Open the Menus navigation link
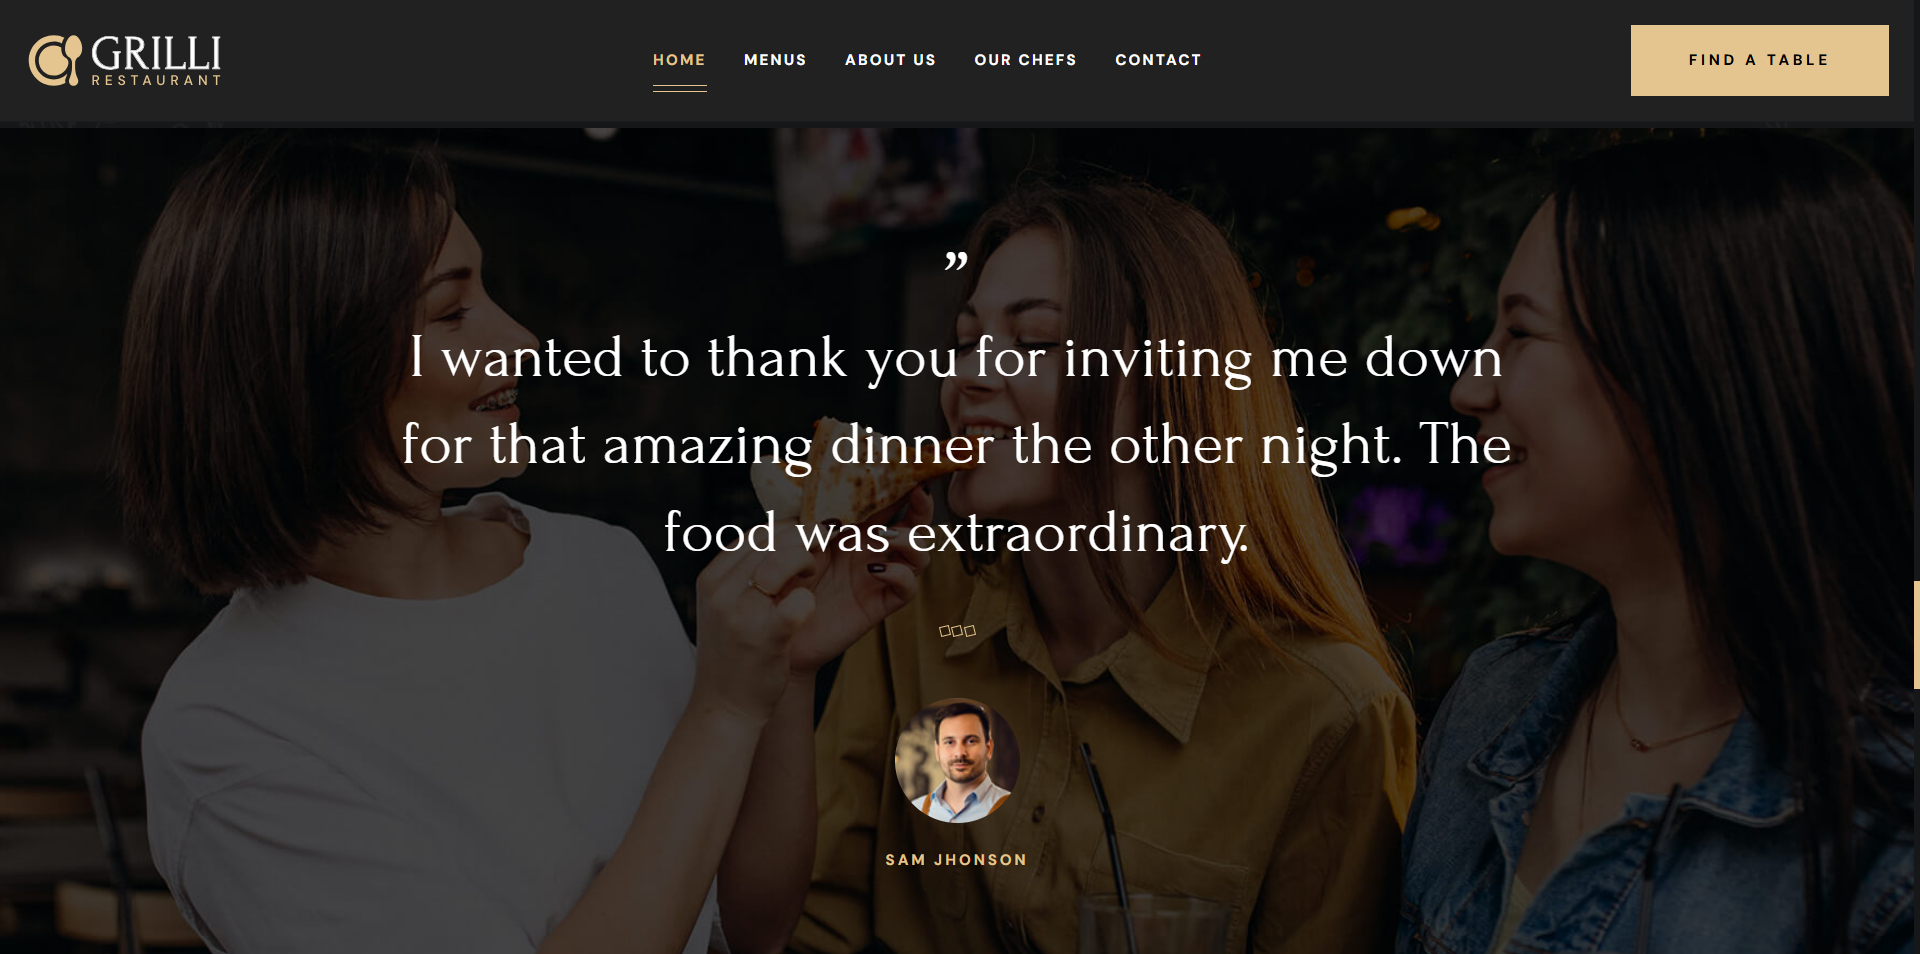The image size is (1920, 954). click(x=775, y=60)
